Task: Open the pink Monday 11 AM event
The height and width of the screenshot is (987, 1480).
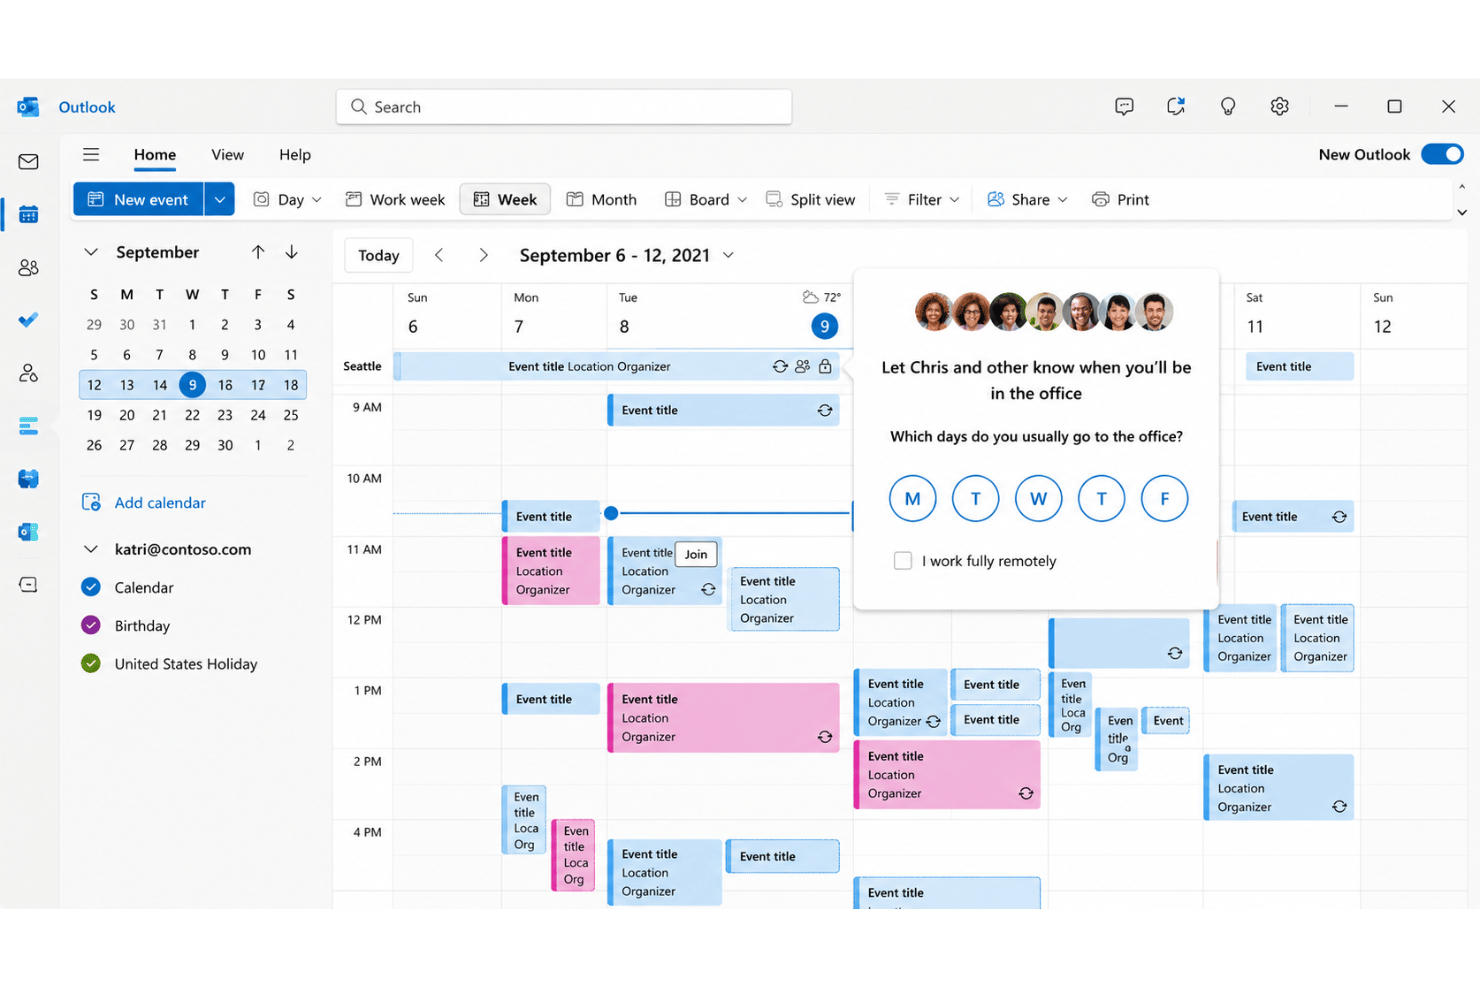Action: (x=551, y=571)
